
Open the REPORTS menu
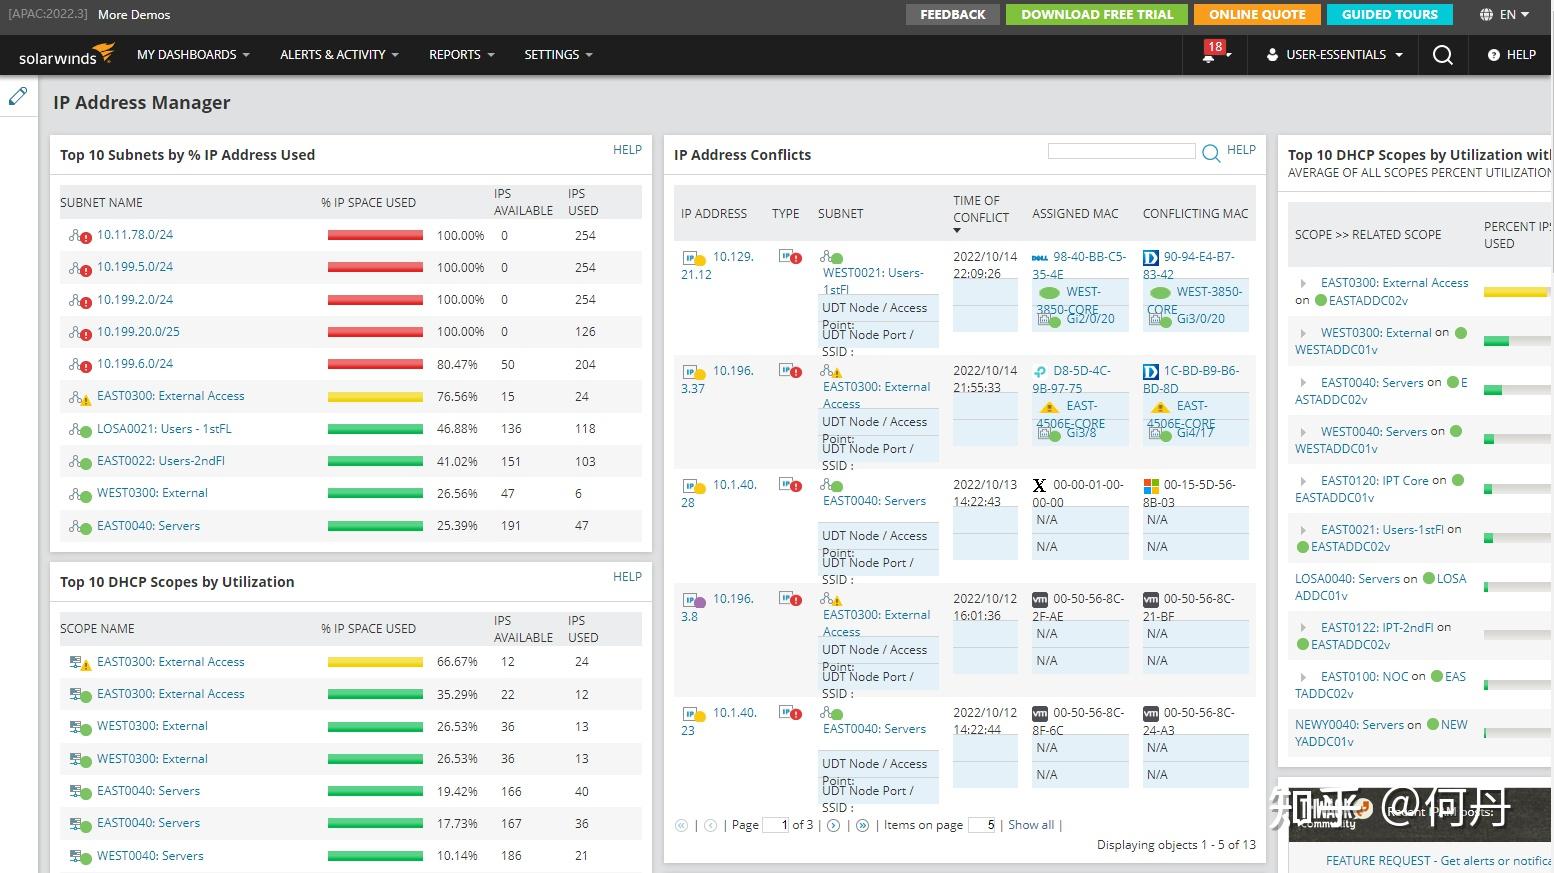coord(461,55)
